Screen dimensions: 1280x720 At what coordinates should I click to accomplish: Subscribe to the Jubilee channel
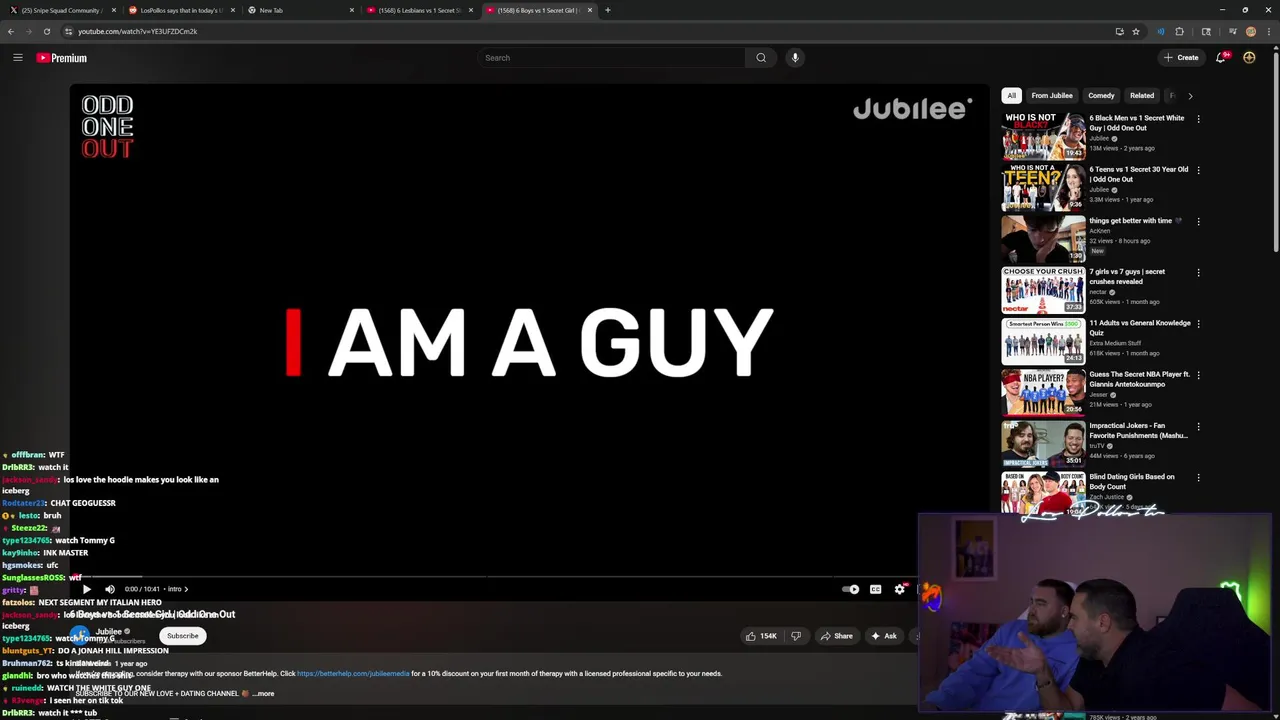[x=182, y=636]
